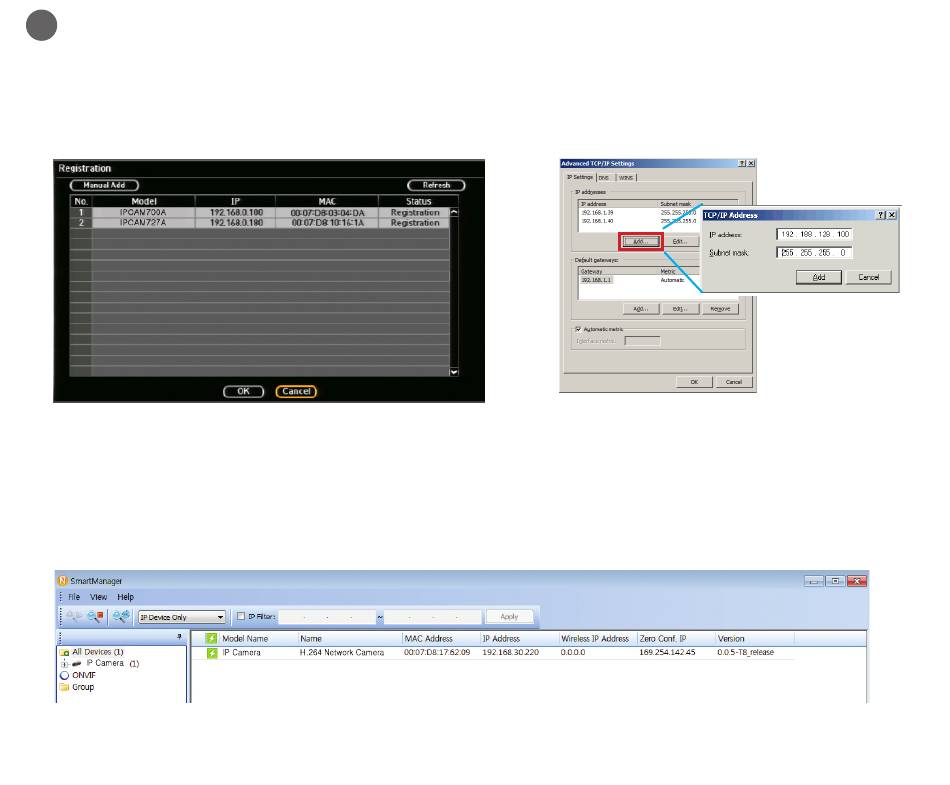Viewport: 950px width, 785px height.
Task: Click the Subnet mask field in TCP/IP Address dialog
Action: tap(815, 253)
